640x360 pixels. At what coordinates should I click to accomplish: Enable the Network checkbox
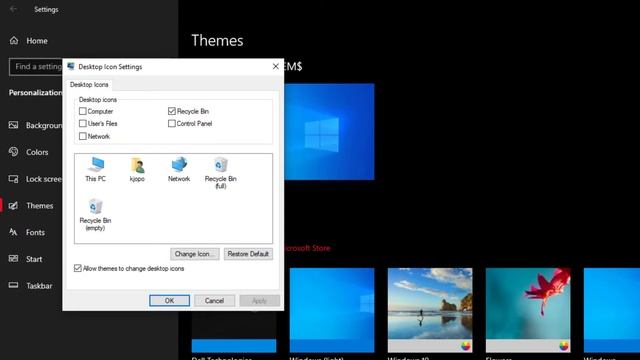tap(83, 136)
